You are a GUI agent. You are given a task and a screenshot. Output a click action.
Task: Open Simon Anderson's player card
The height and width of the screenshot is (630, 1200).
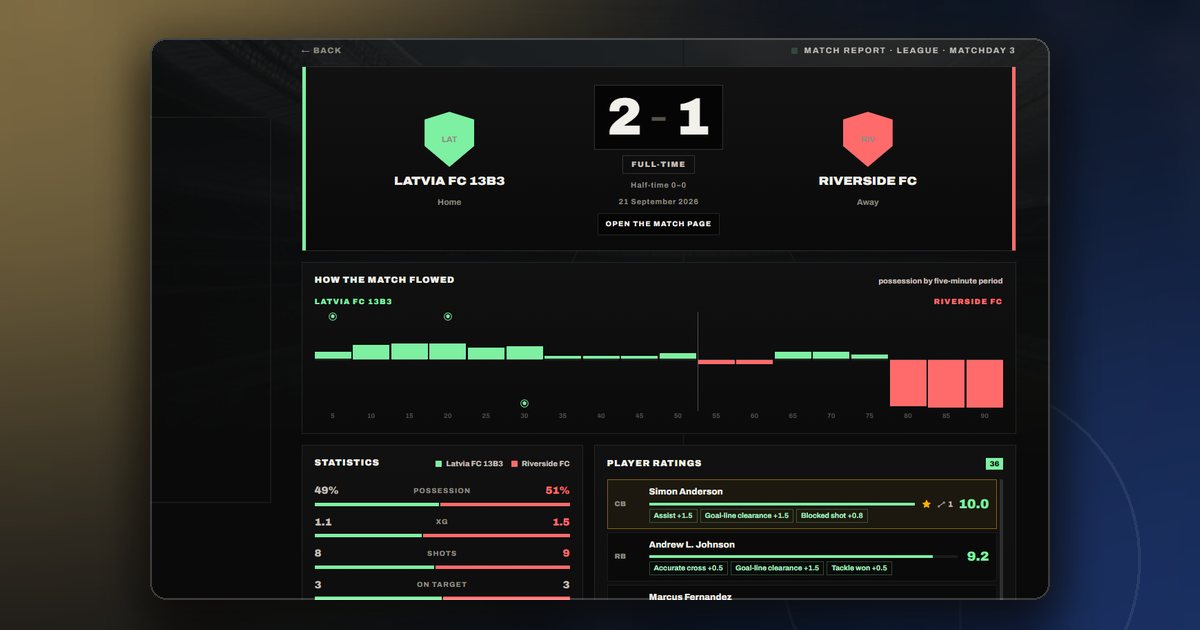(x=802, y=504)
